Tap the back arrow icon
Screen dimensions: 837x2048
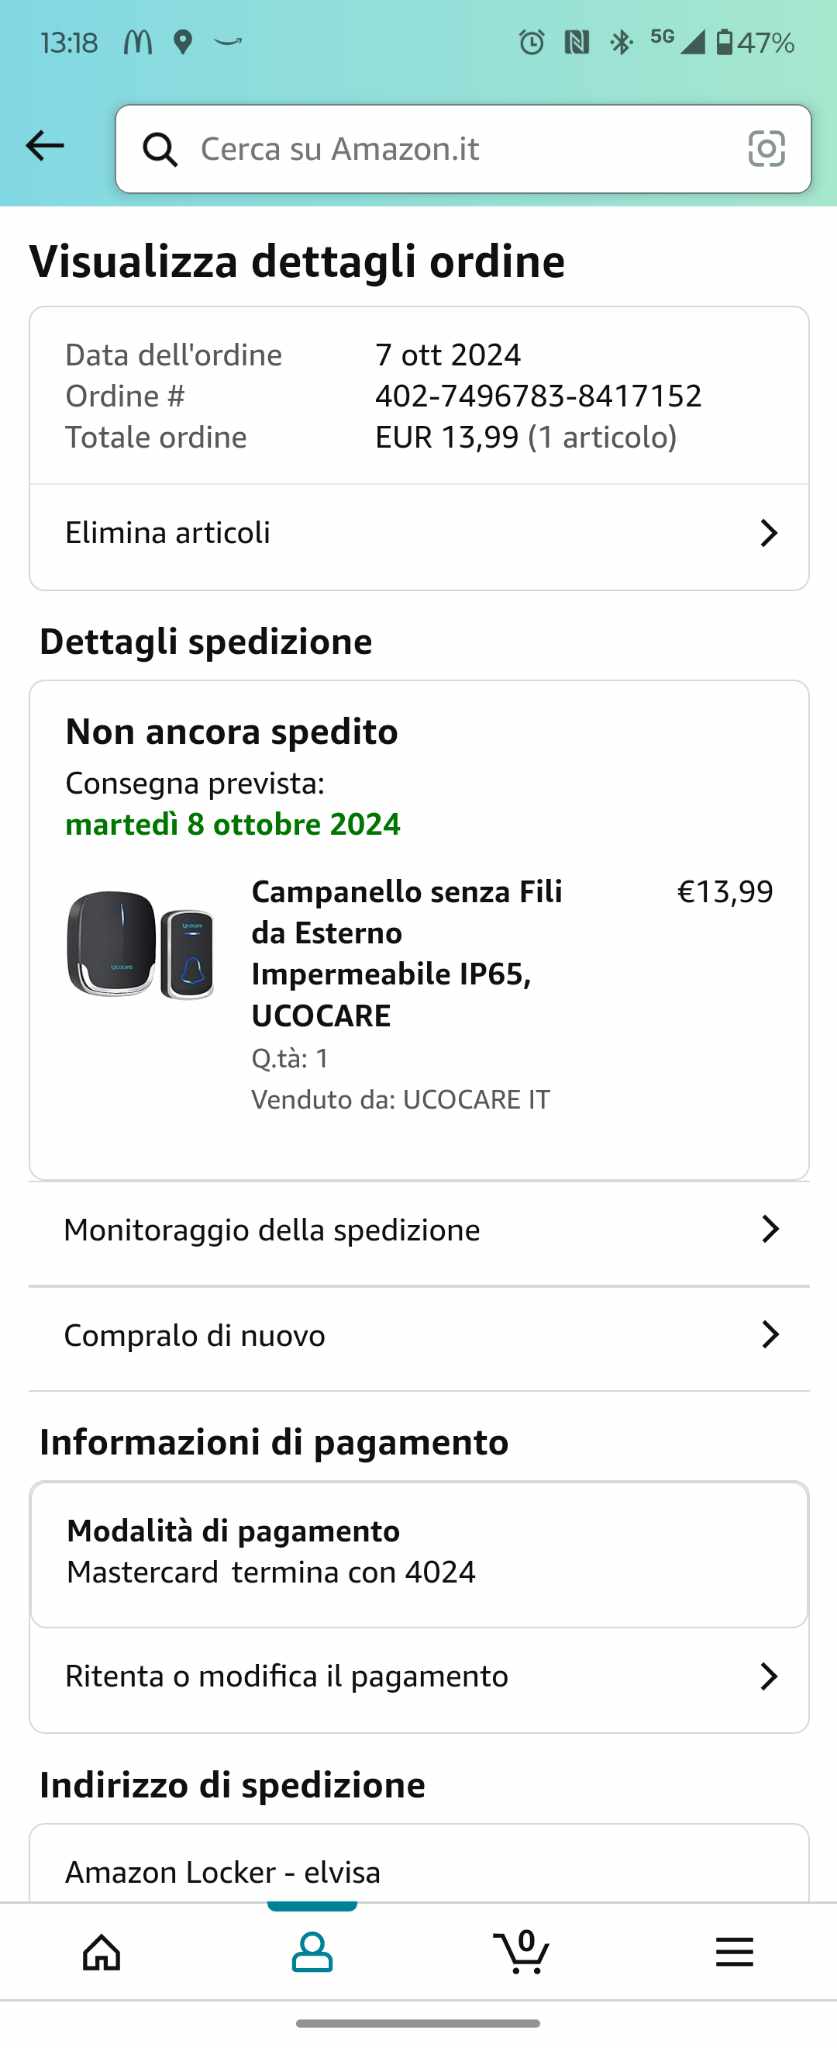pos(45,146)
